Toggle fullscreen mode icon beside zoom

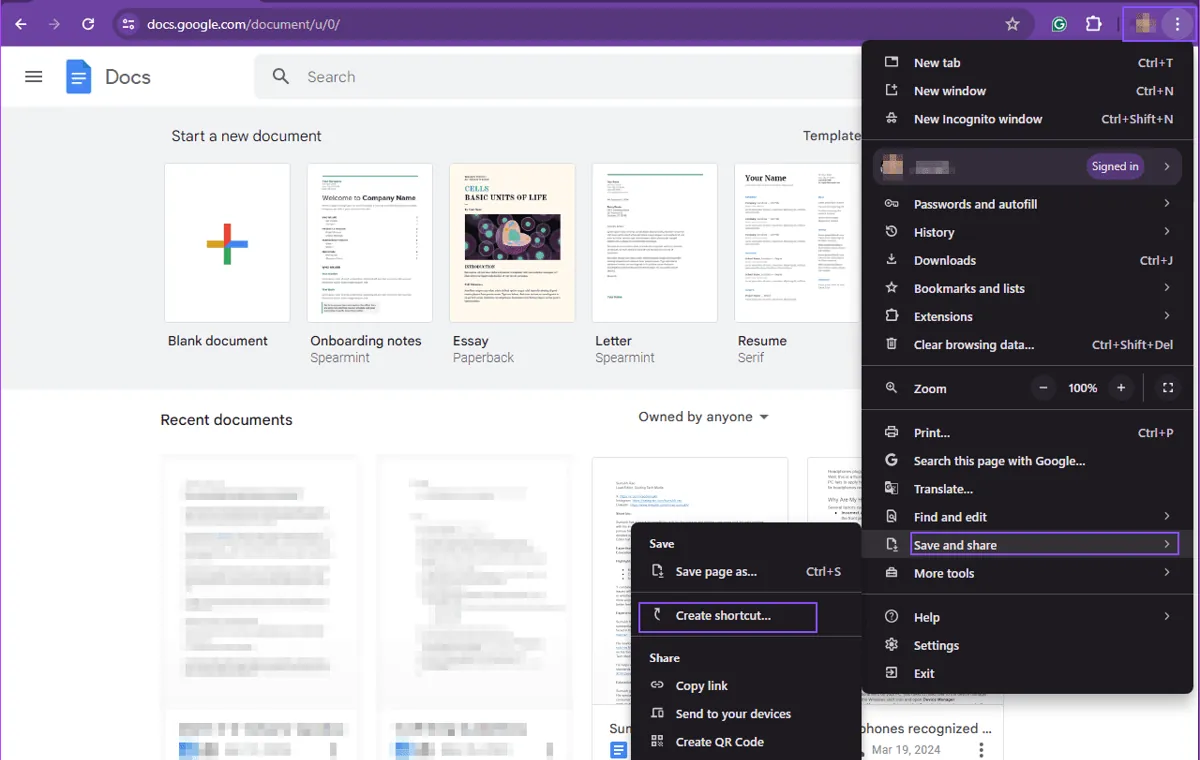pyautogui.click(x=1167, y=388)
